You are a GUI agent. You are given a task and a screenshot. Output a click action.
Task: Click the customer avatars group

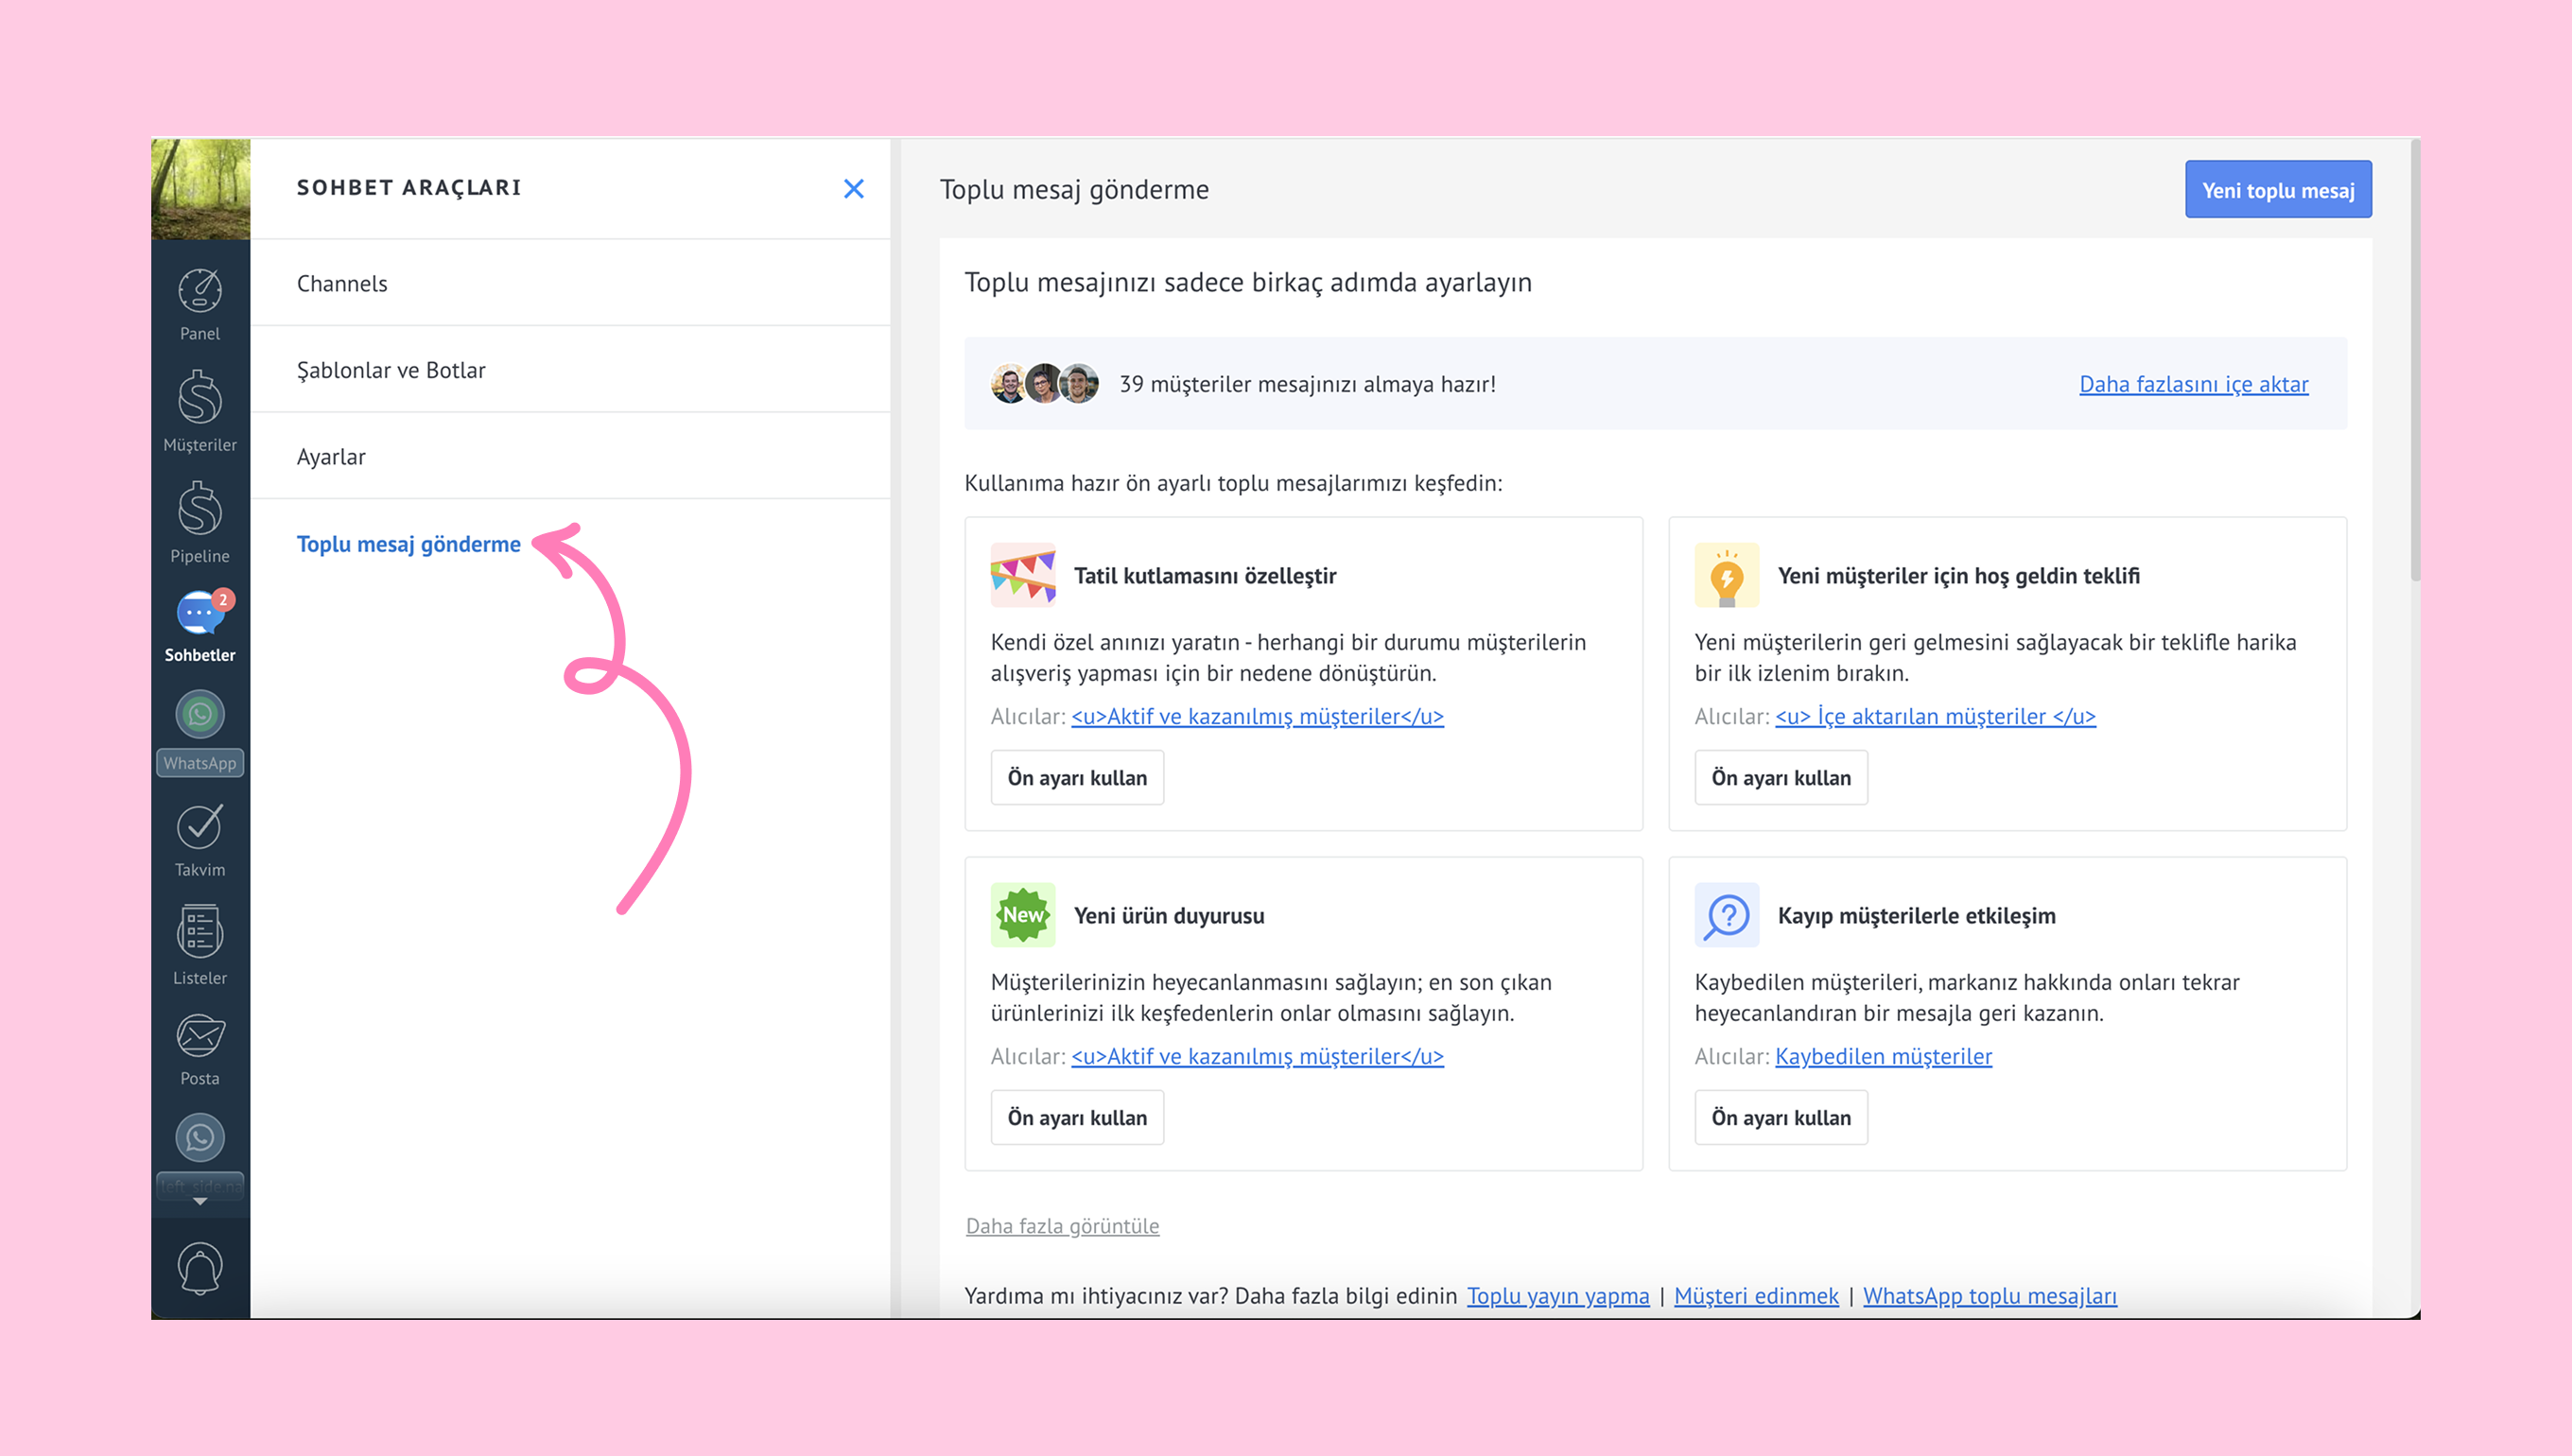tap(1045, 383)
